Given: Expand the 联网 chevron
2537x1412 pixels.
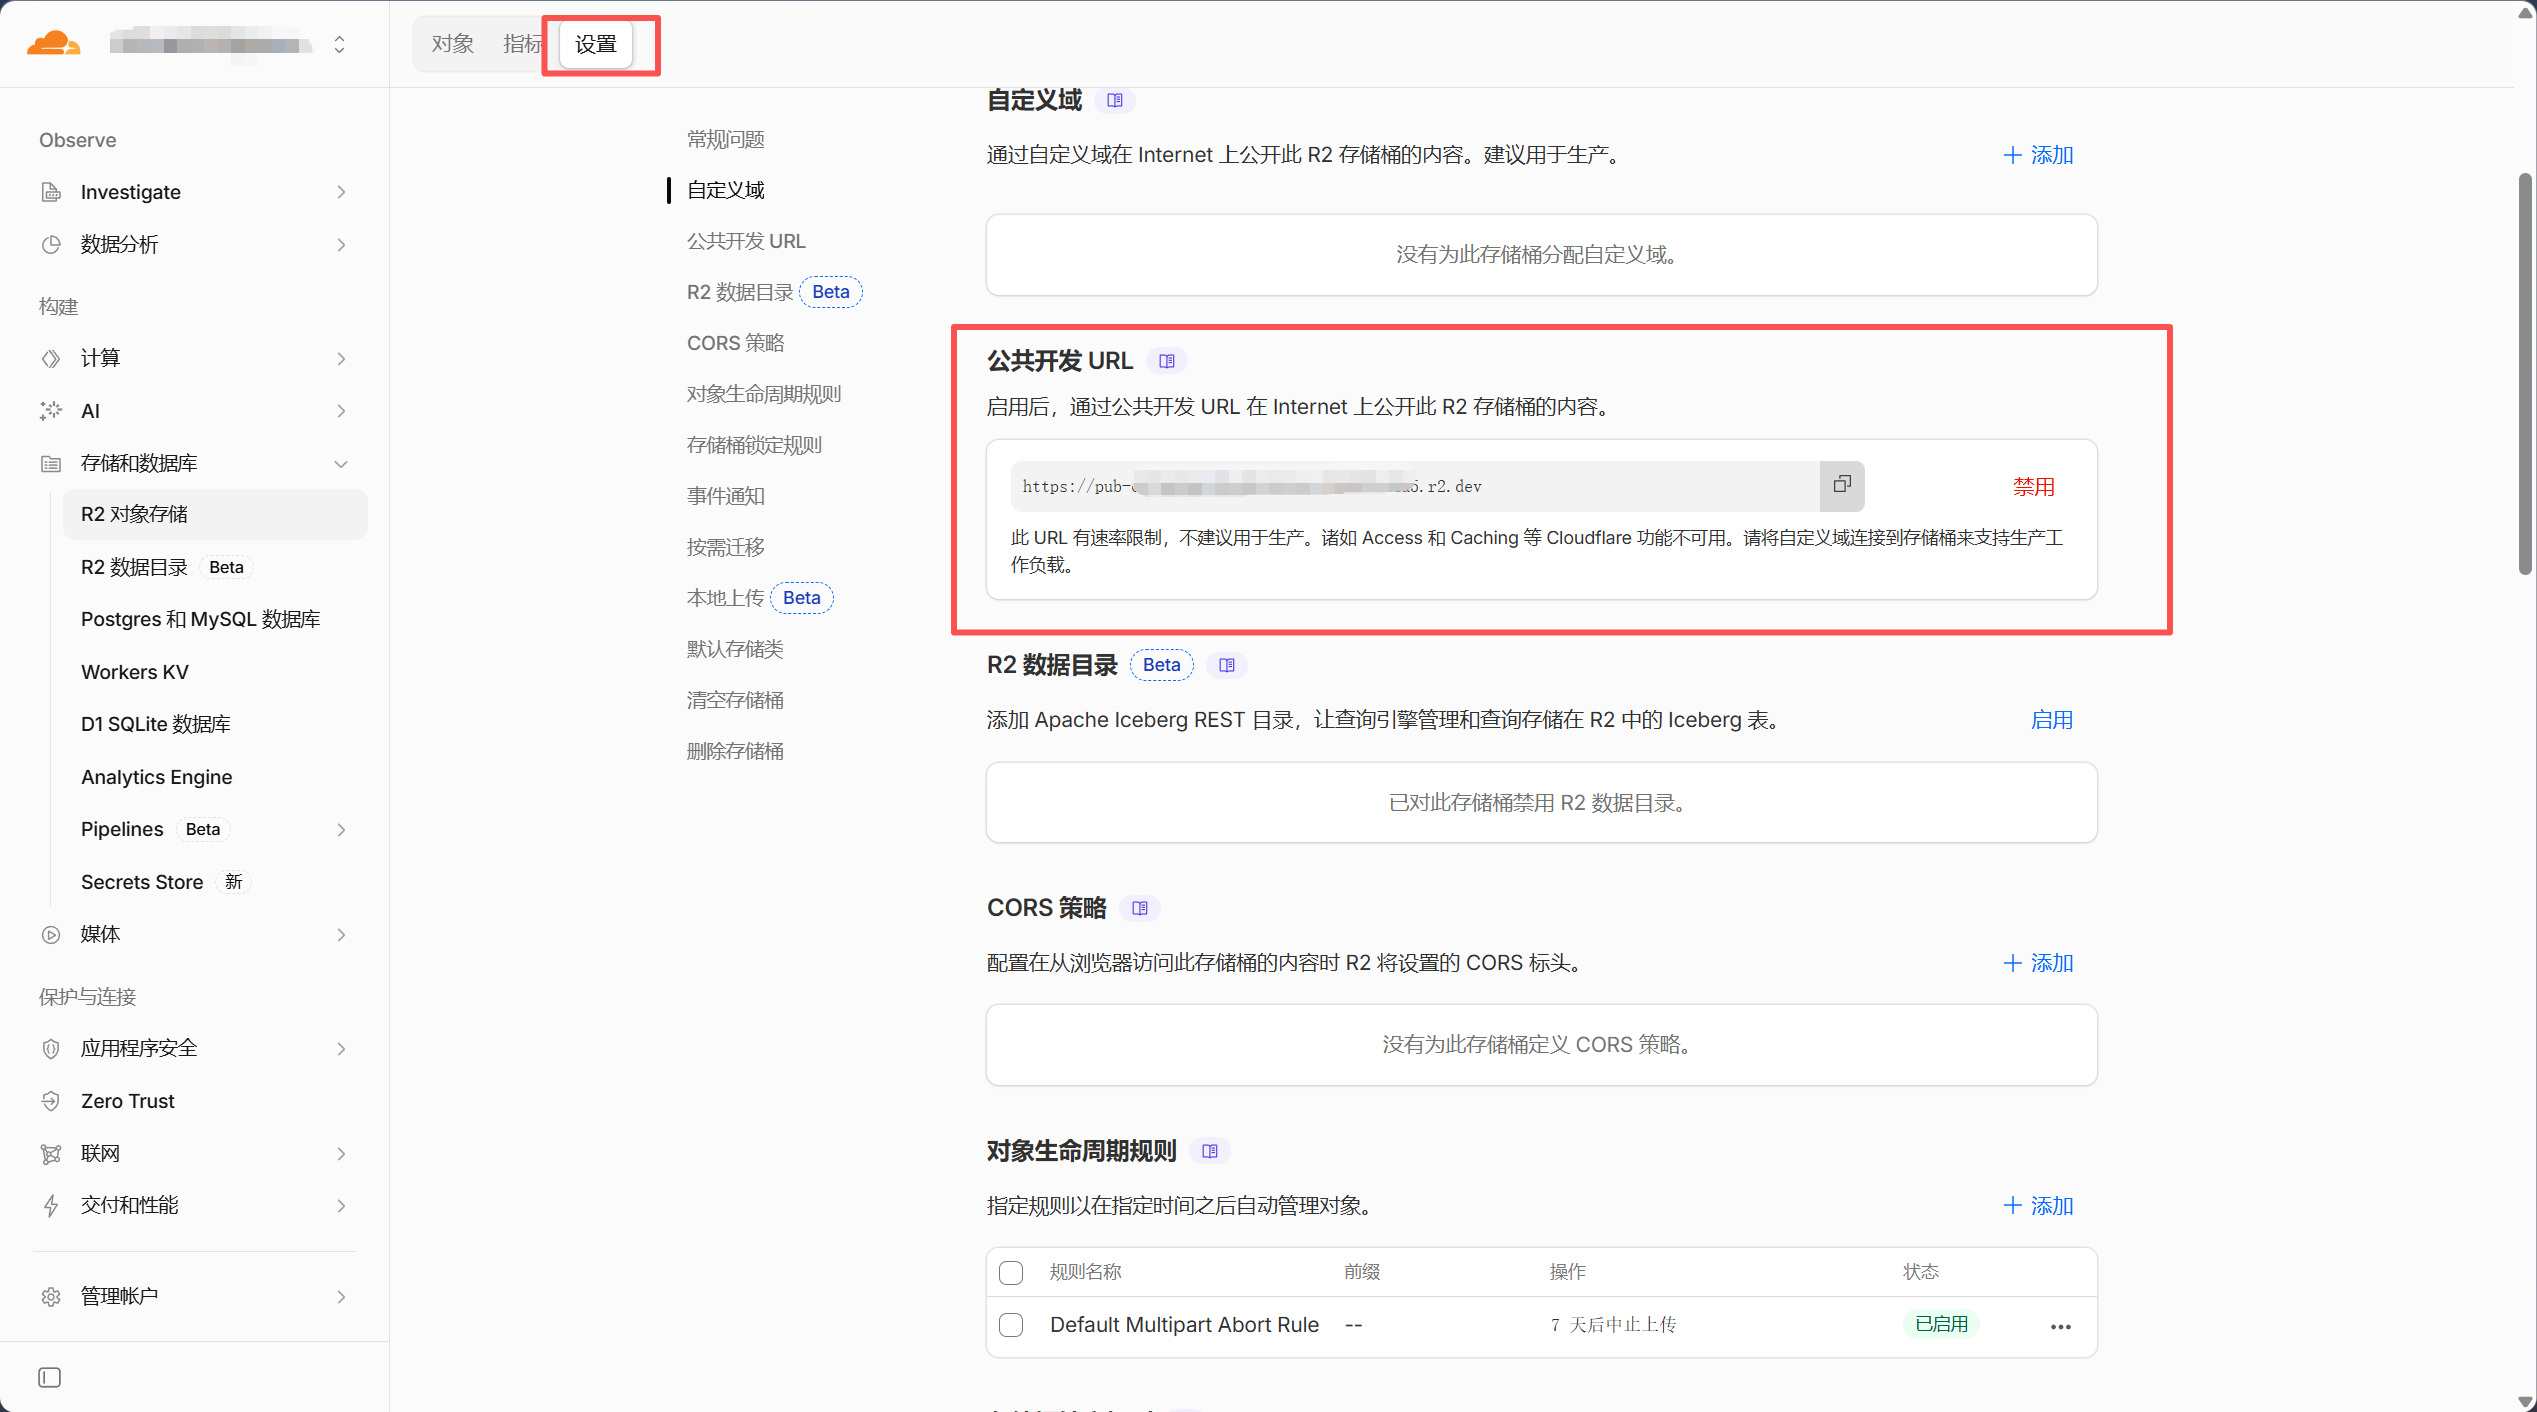Looking at the screenshot, I should pyautogui.click(x=342, y=1153).
